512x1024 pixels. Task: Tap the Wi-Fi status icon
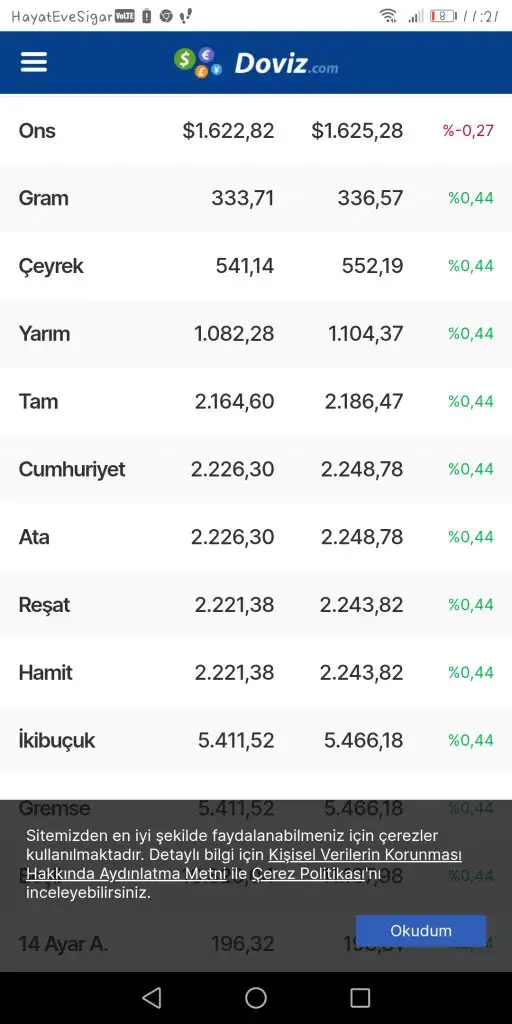[389, 16]
